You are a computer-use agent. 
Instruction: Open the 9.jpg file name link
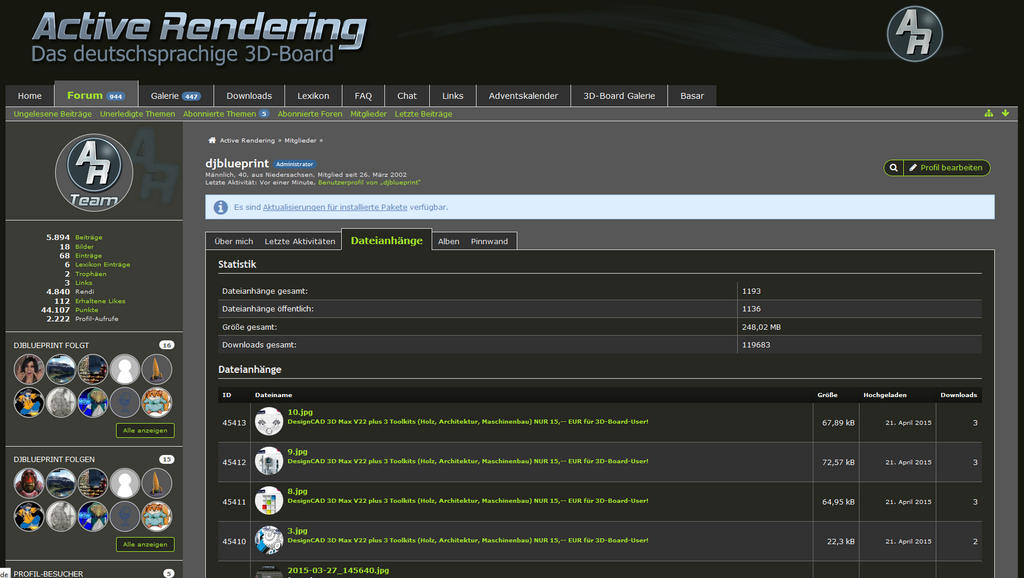297,451
